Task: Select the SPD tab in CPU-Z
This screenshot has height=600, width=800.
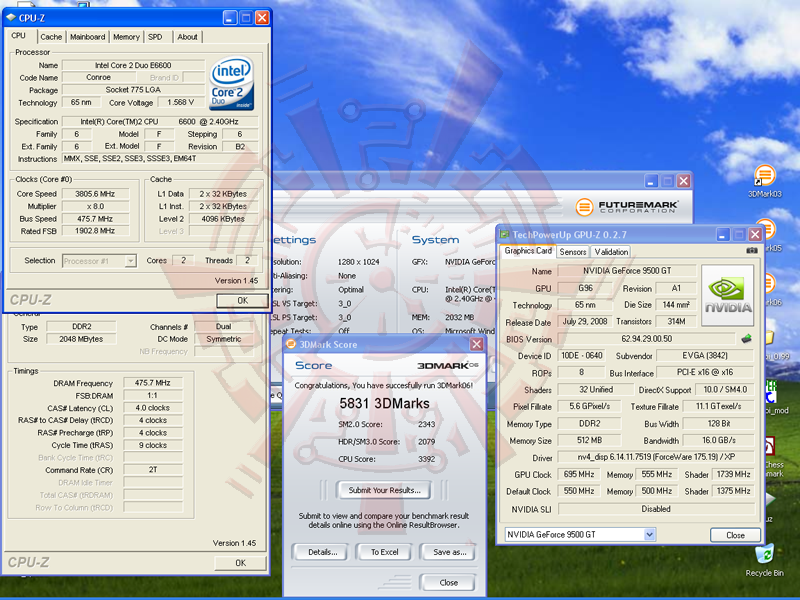Action: (x=155, y=37)
